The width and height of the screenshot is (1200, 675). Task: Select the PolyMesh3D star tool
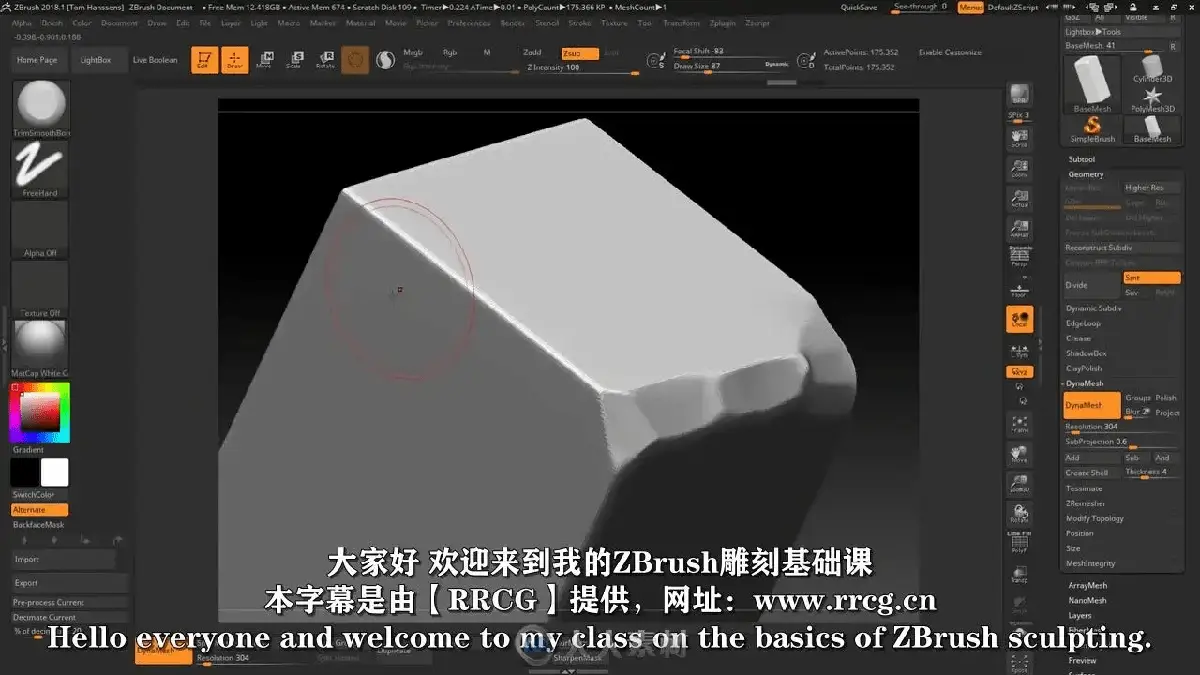pos(1152,98)
